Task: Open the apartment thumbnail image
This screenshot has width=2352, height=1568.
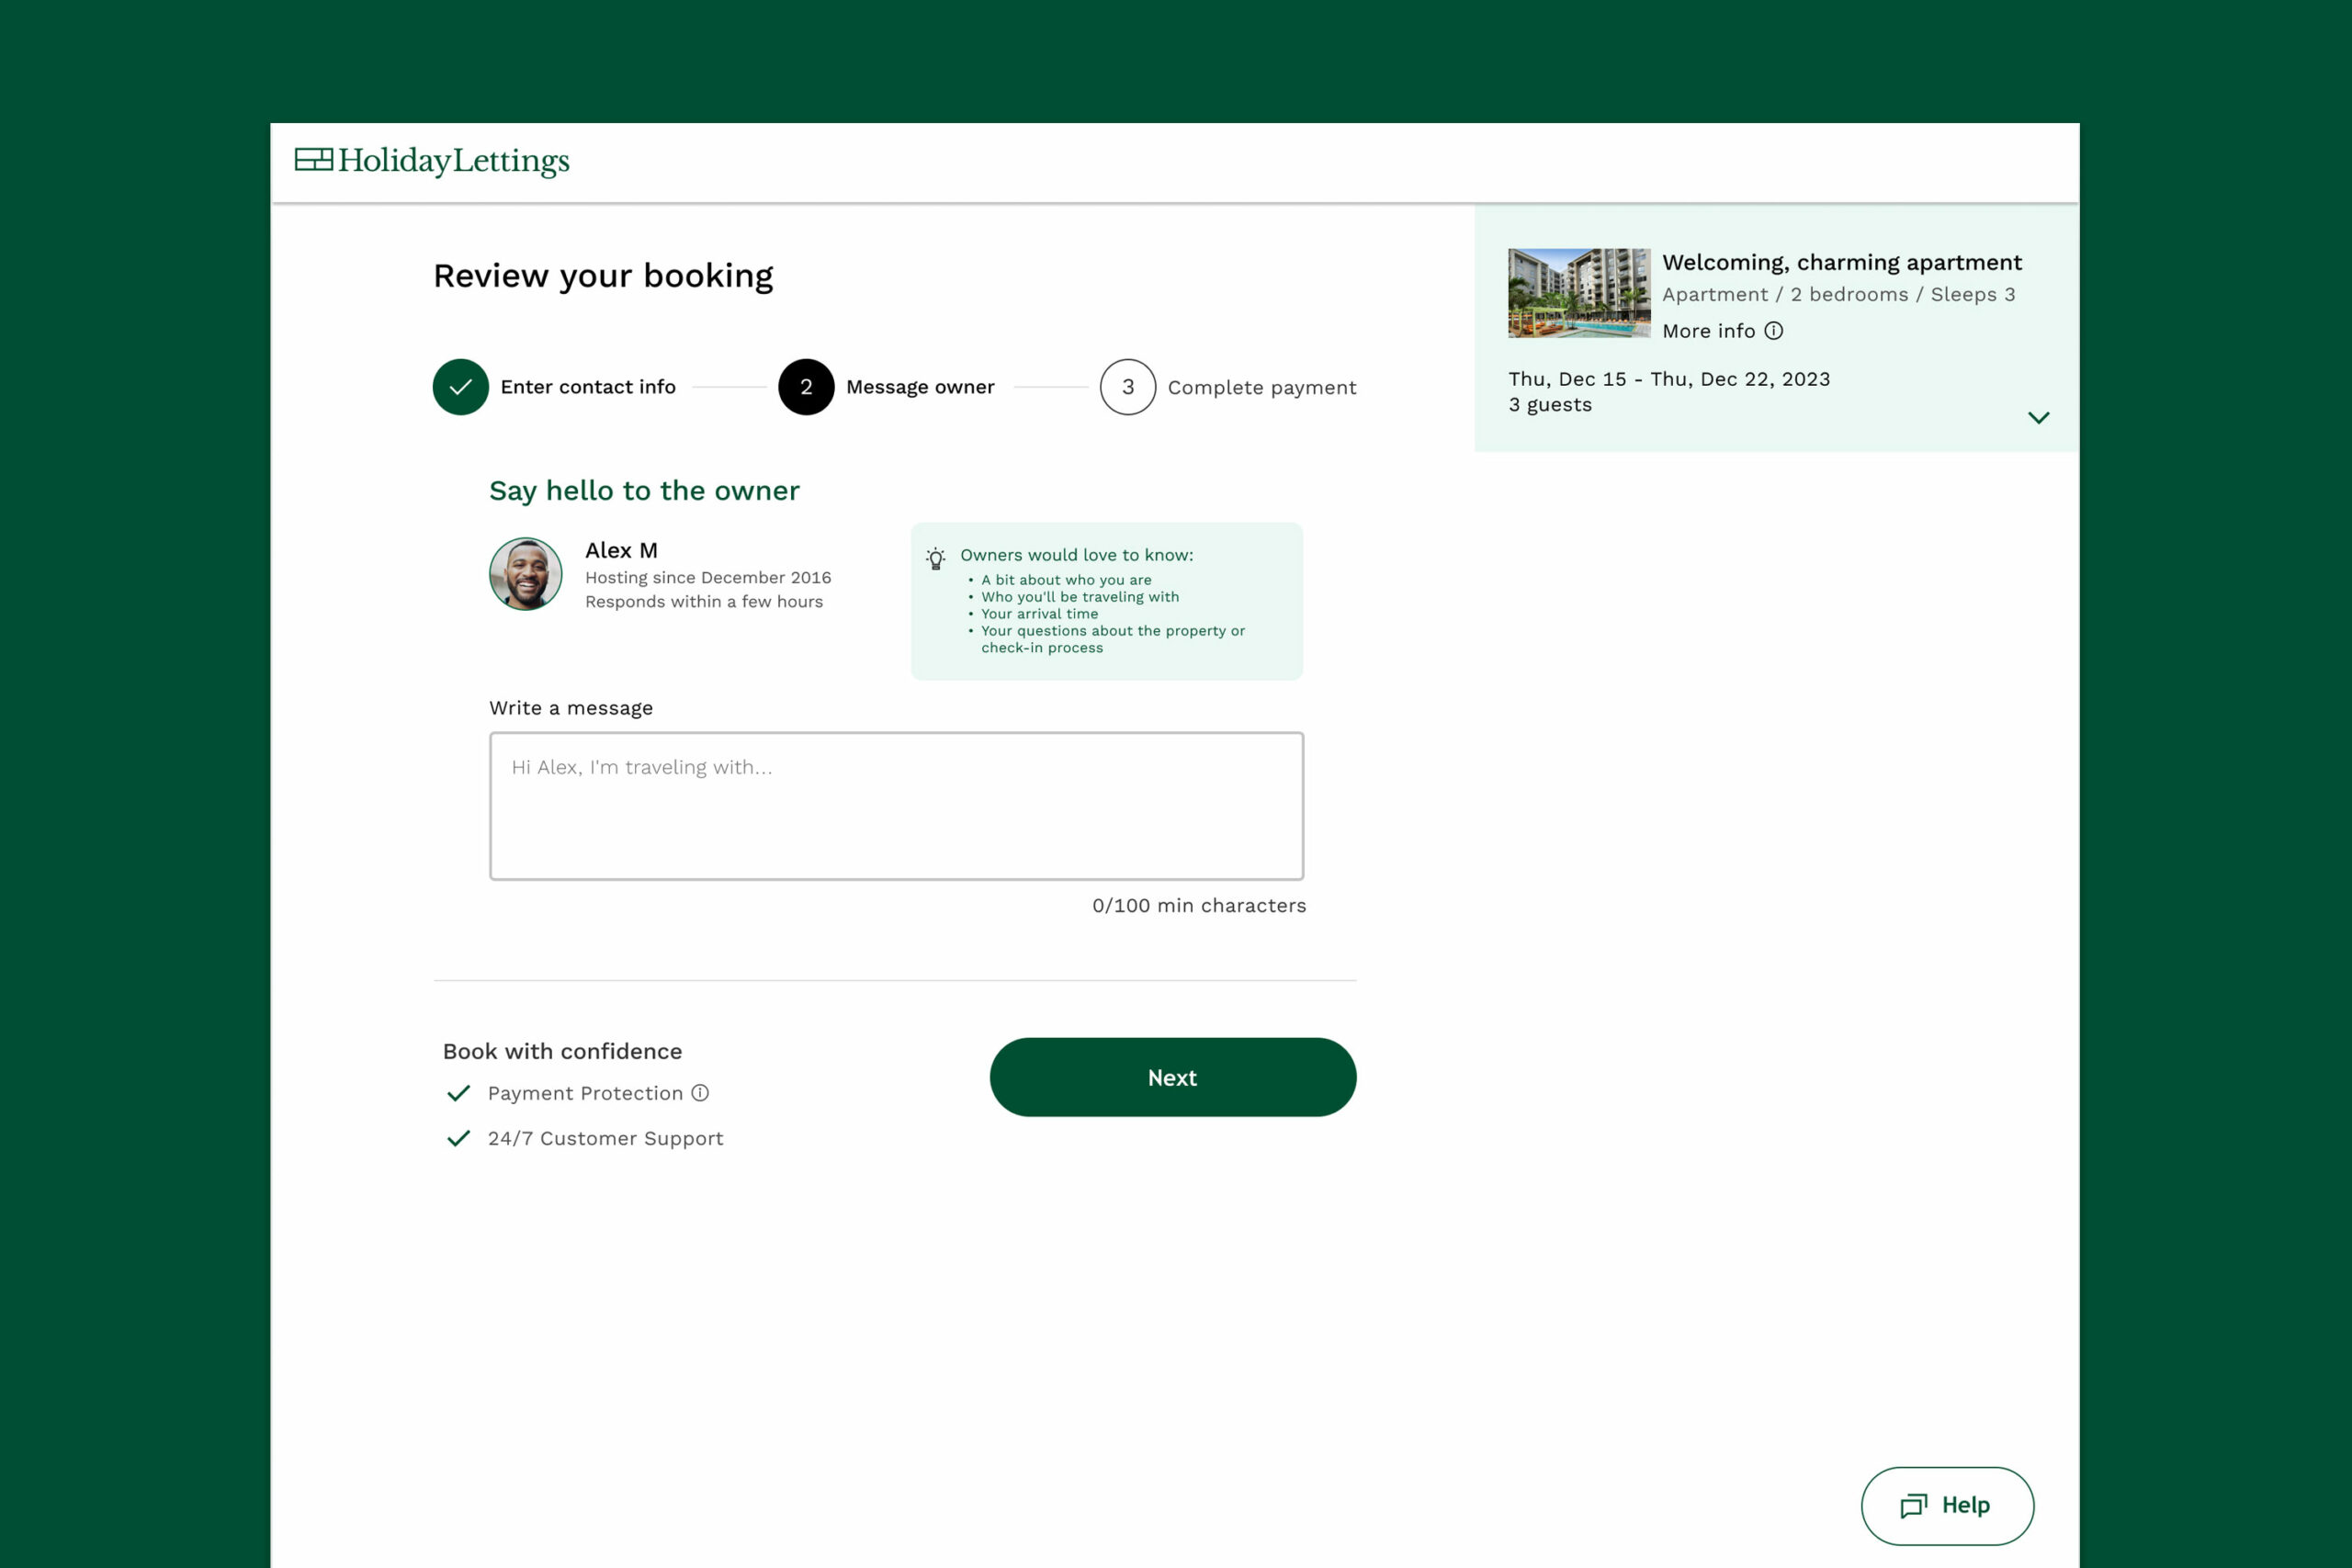Action: (x=1578, y=293)
